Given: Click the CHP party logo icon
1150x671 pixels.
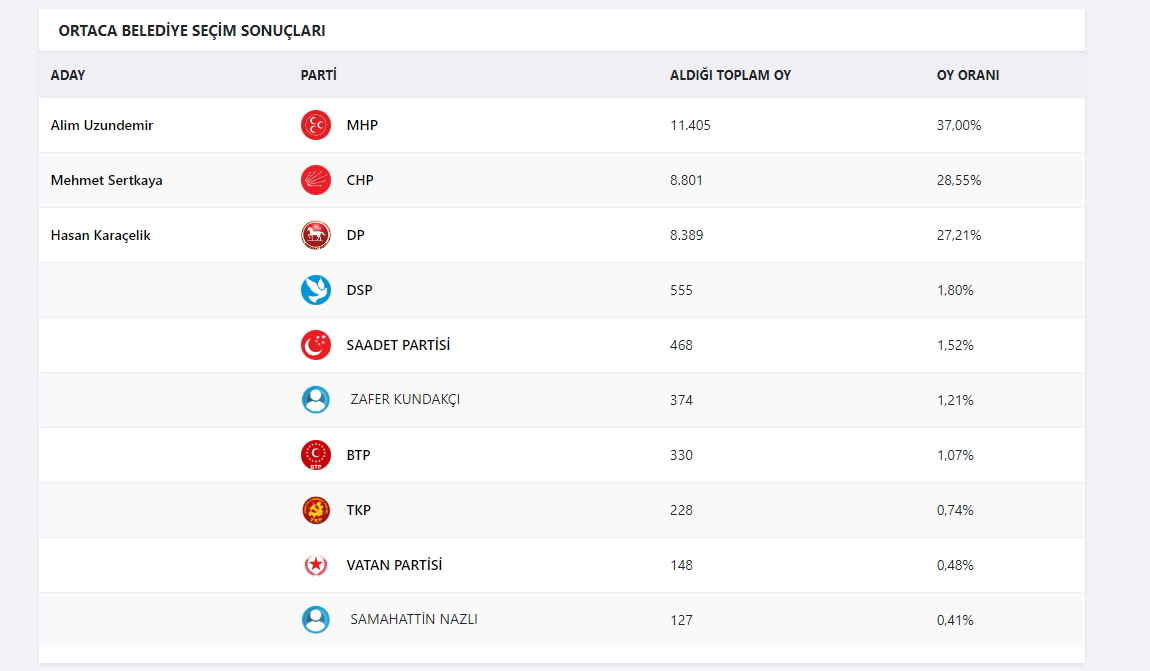Looking at the screenshot, I should tap(316, 180).
